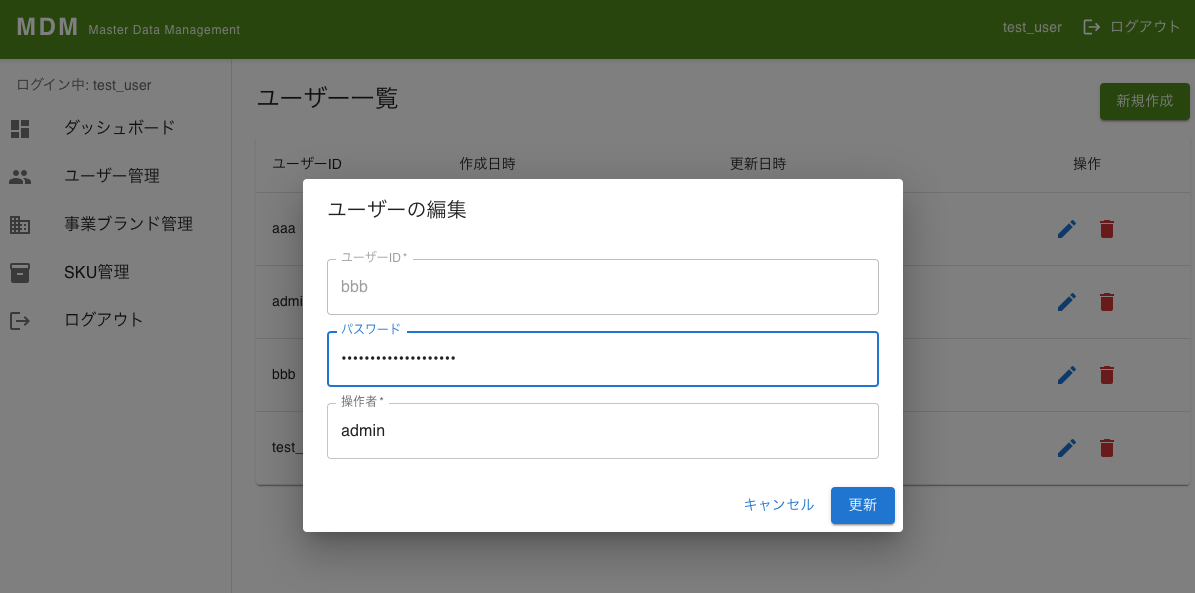Click test_user name in the top header
The width and height of the screenshot is (1195, 593).
(1032, 27)
